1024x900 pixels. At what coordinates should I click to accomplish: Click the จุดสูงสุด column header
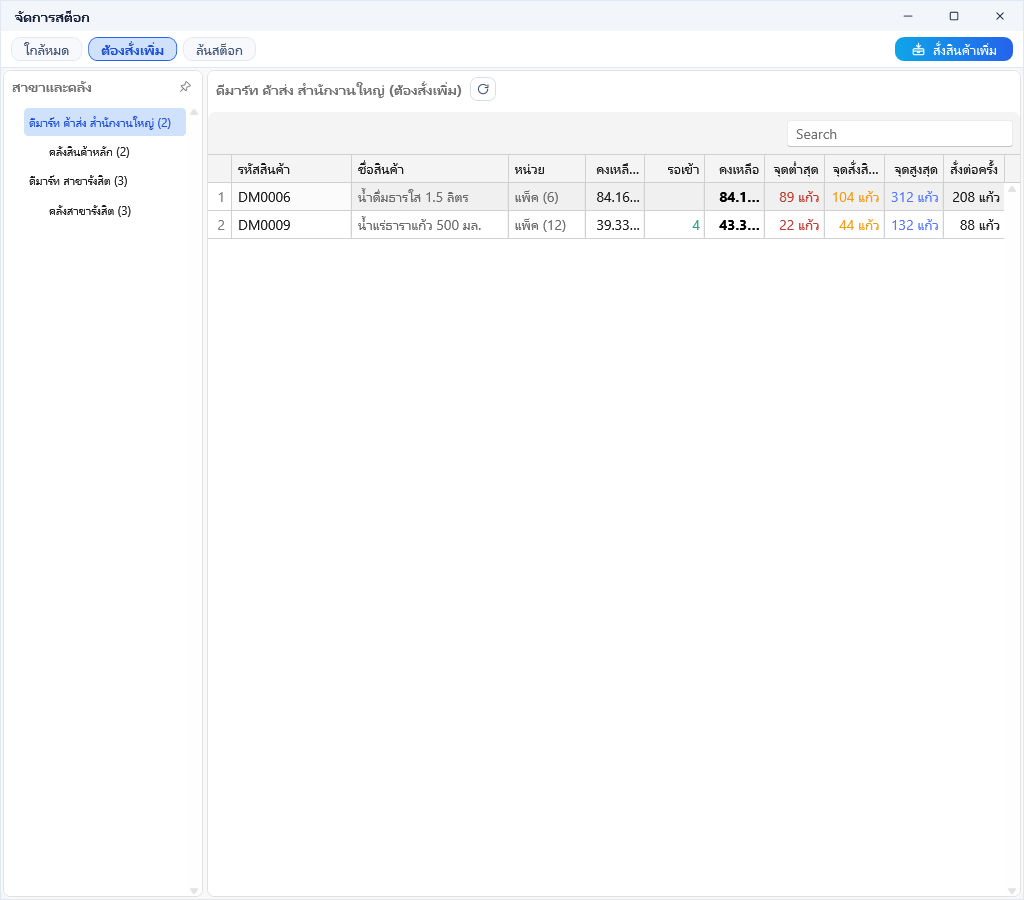pos(914,169)
